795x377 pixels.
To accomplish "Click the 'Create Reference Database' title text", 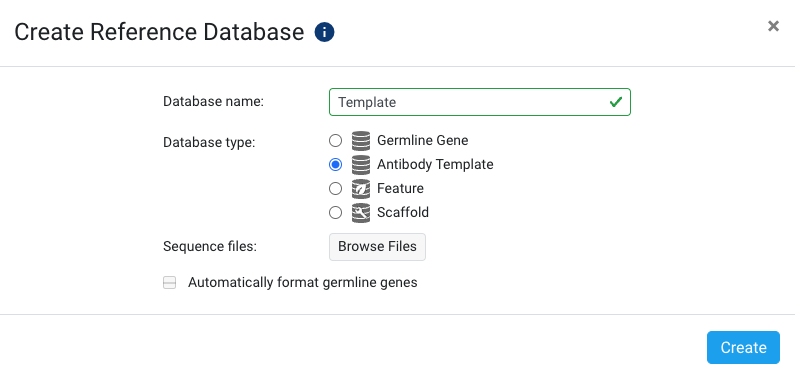I will (x=159, y=32).
